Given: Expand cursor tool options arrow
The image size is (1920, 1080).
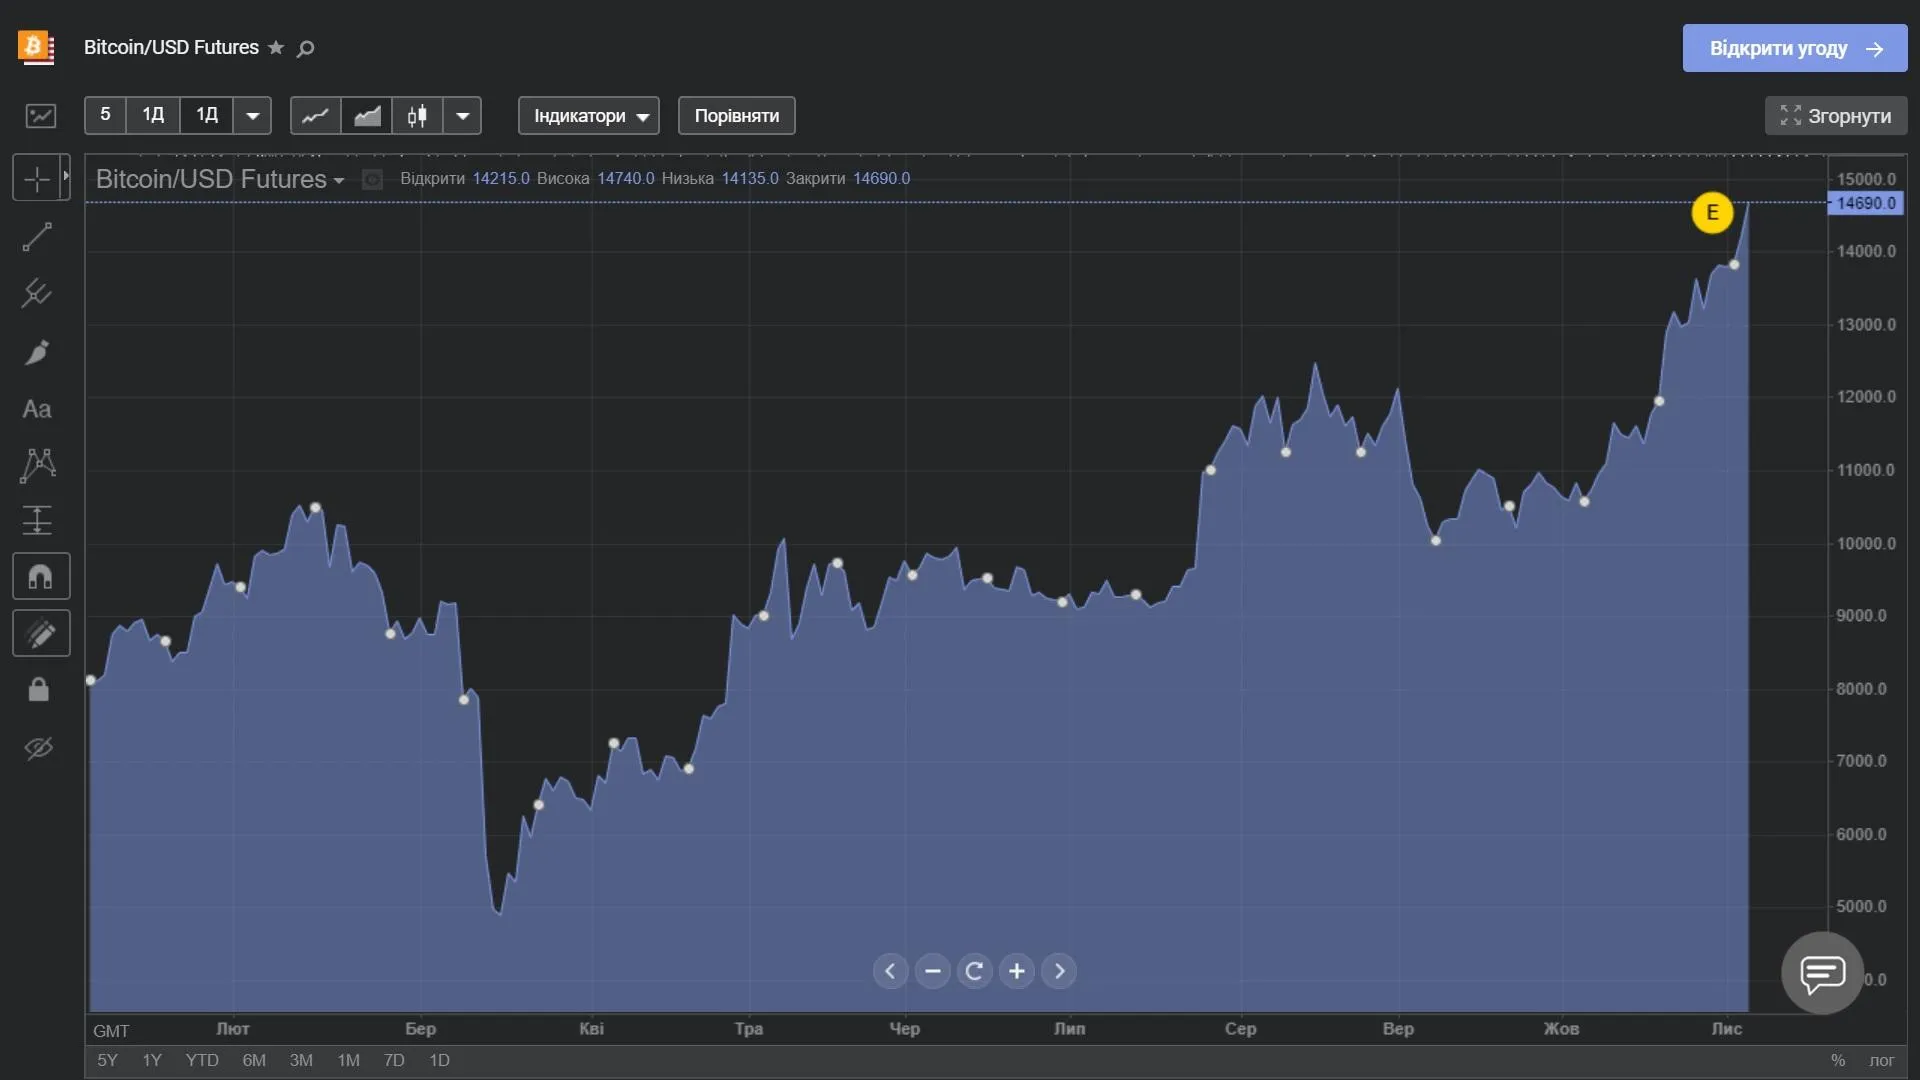Looking at the screenshot, I should click(x=66, y=177).
